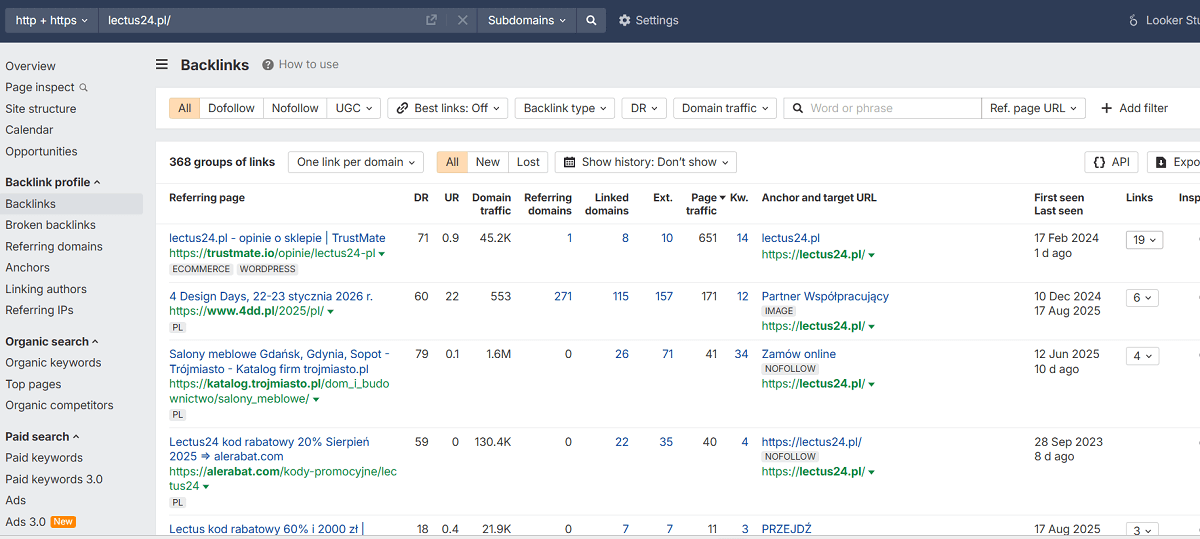1200x539 pixels.
Task: Select the Dofollow filter
Action: click(x=231, y=108)
